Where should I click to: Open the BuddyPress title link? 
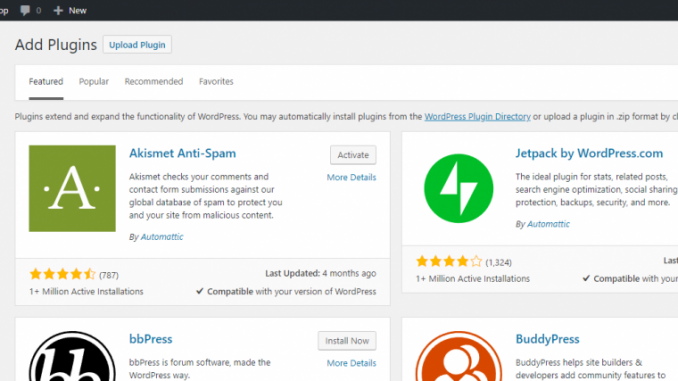click(547, 339)
